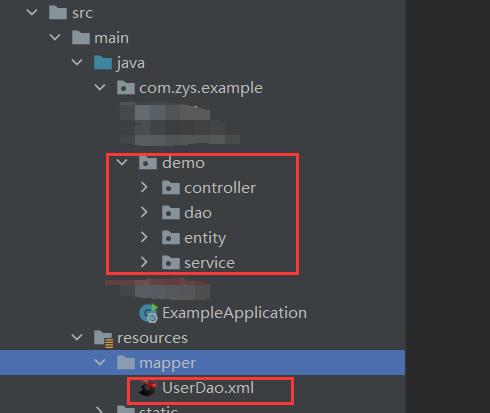Click the ExampleApplication Spring Boot class icon
Image resolution: width=490 pixels, height=413 pixels.
pos(149,313)
